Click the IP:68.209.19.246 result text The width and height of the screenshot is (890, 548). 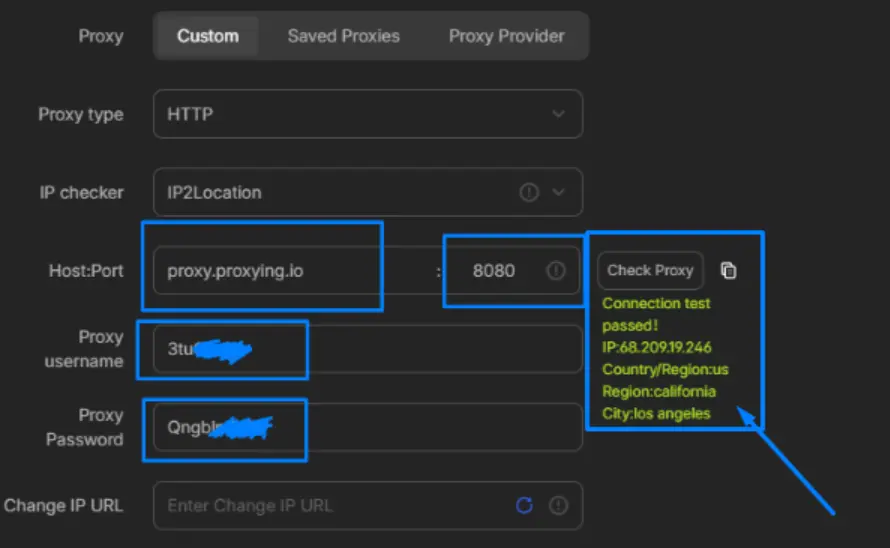(656, 348)
